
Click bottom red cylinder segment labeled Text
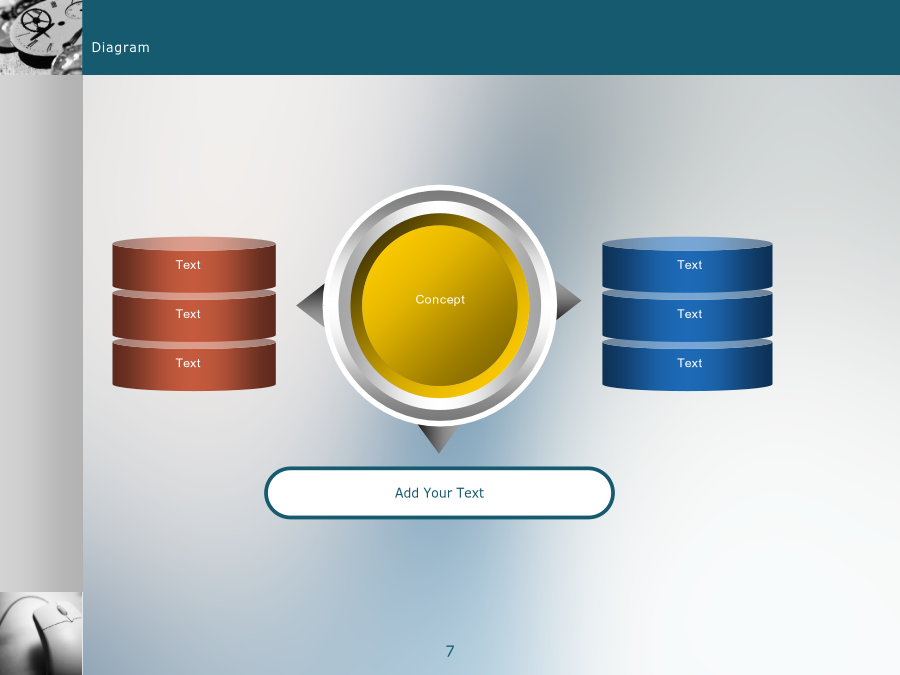(194, 364)
